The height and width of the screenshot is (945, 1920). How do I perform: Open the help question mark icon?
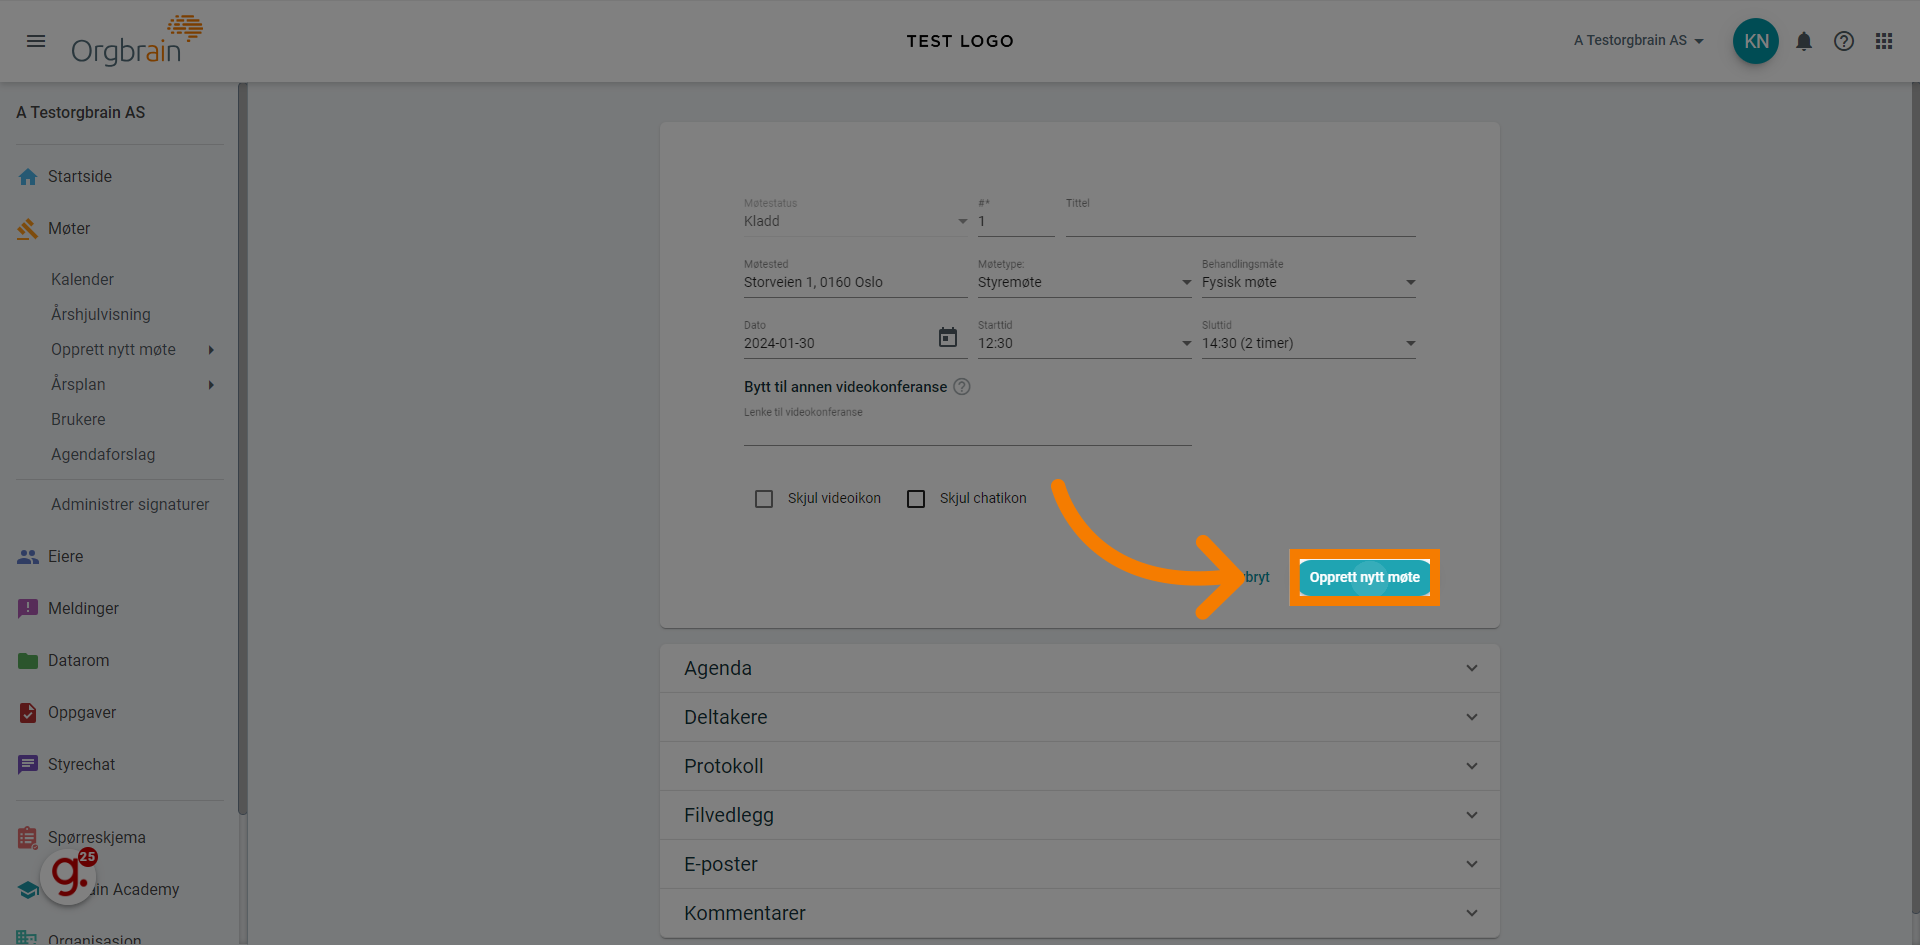click(1843, 41)
